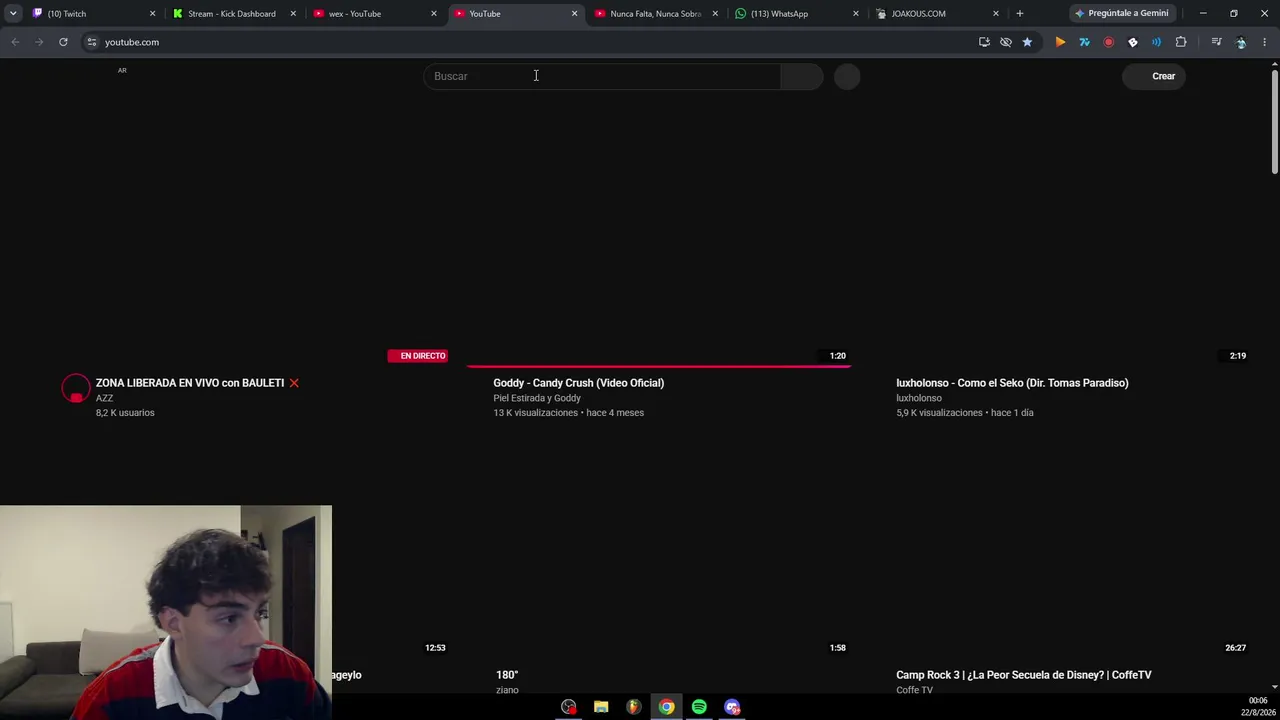Open the AZZ channel name link

pos(104,398)
